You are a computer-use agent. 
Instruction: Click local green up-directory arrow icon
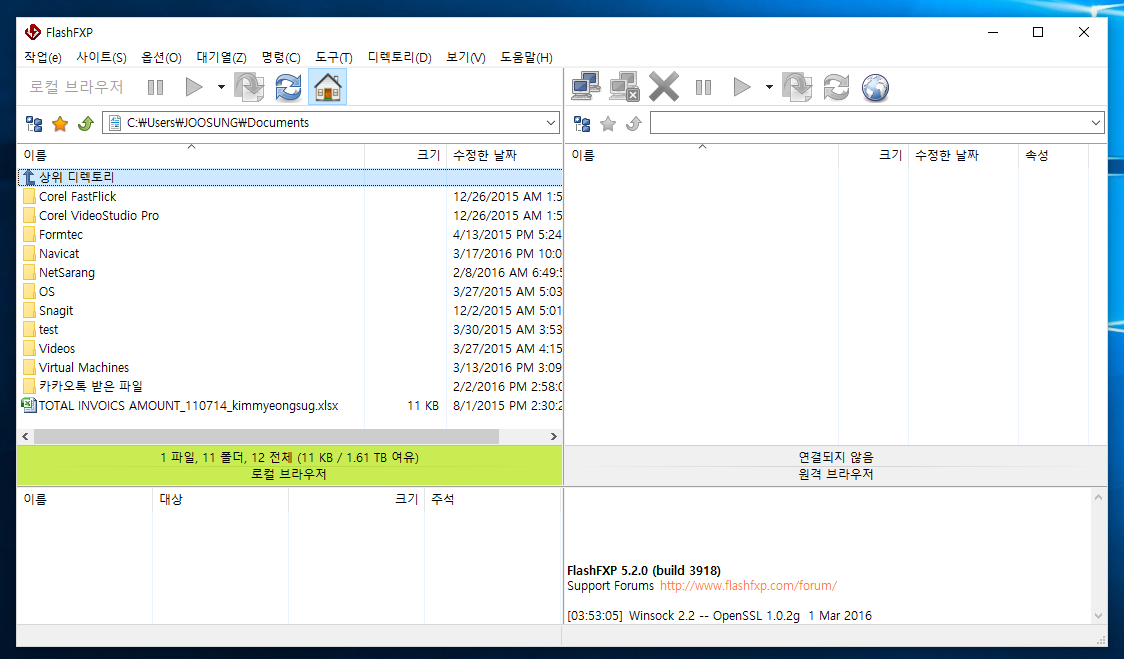coord(85,124)
